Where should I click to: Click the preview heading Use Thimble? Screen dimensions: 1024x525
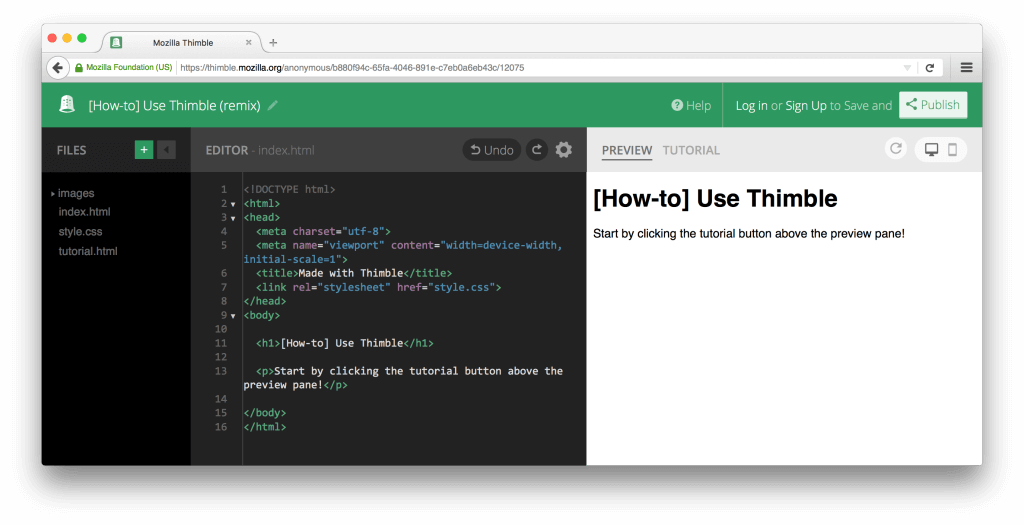click(715, 199)
